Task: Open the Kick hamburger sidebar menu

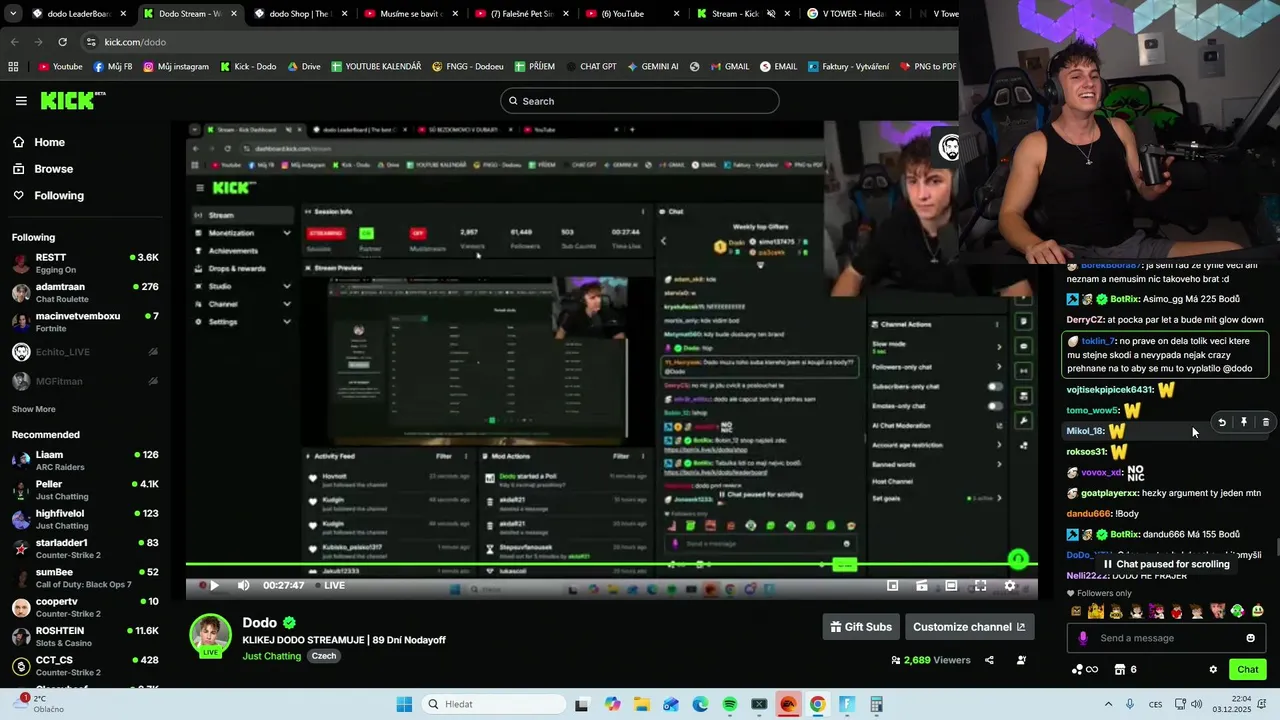Action: point(21,101)
